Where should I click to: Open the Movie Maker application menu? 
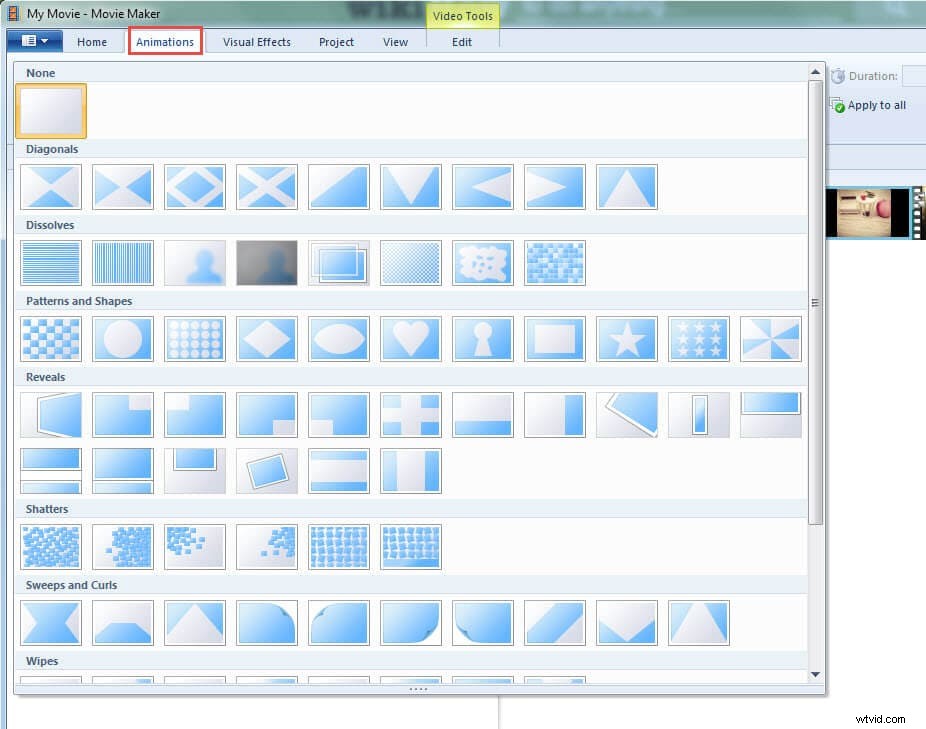[33, 41]
